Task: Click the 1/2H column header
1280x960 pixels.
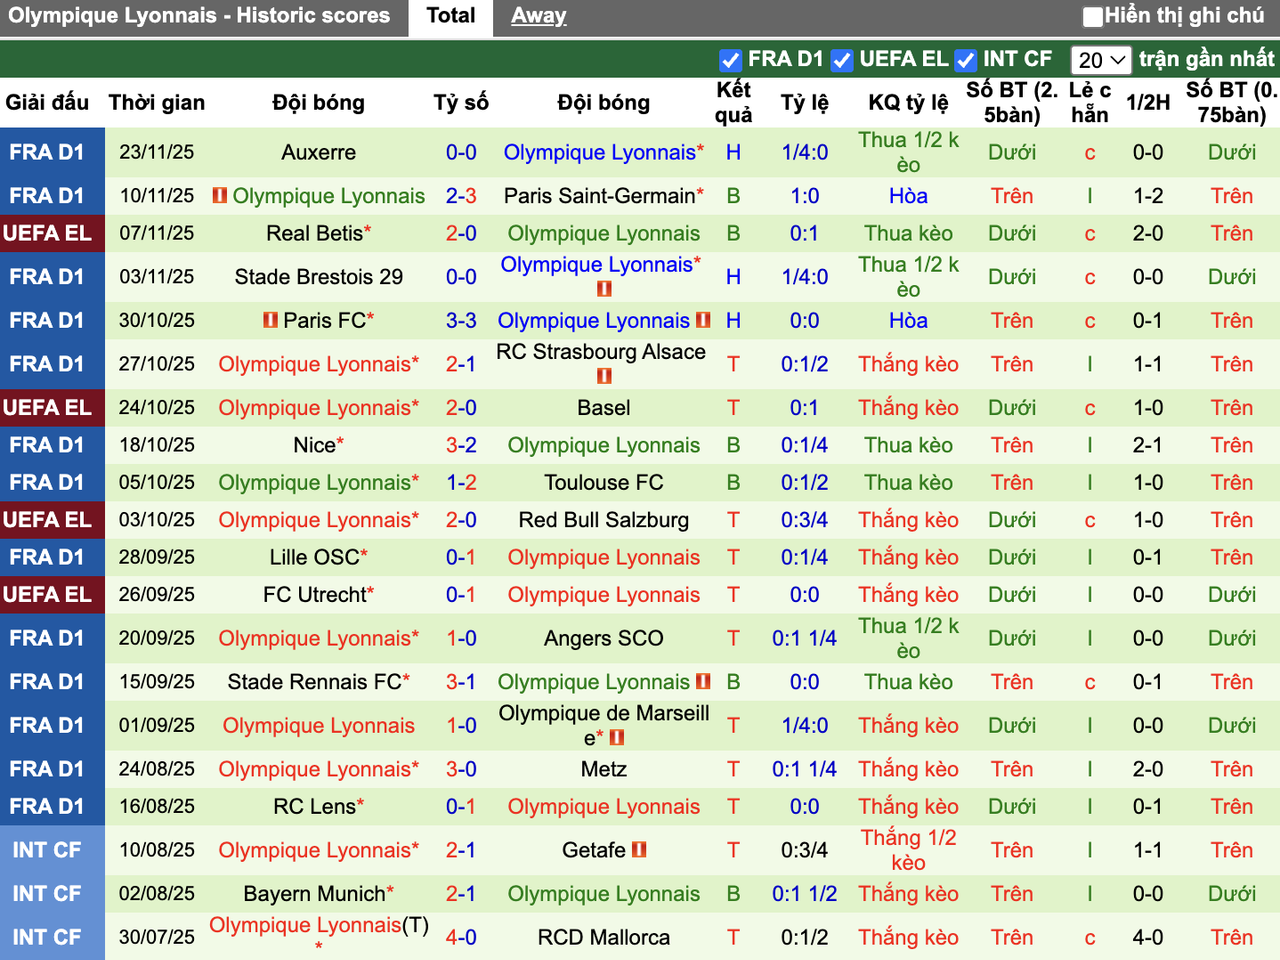Action: [1148, 103]
